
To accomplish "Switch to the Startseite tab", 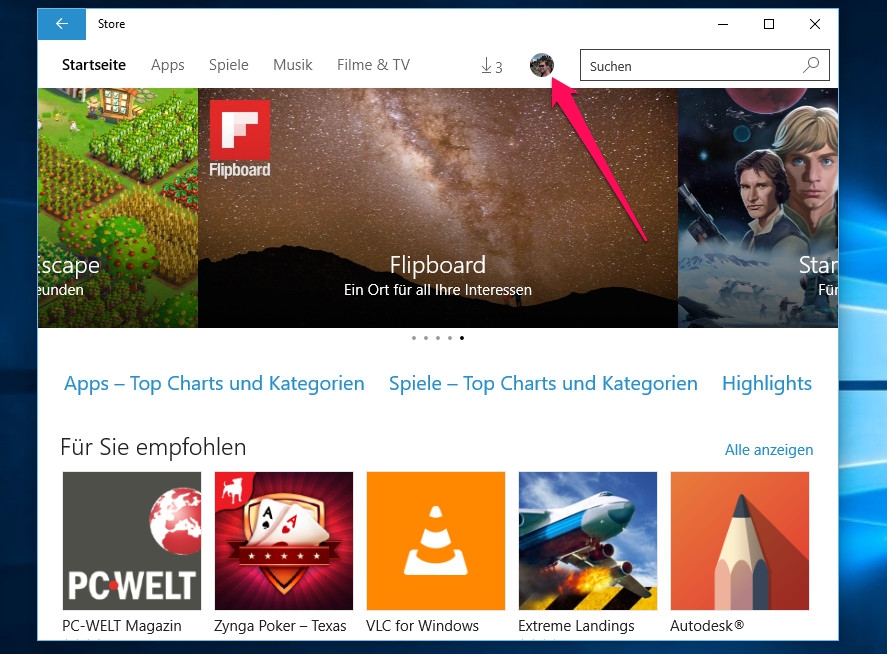I will pyautogui.click(x=94, y=65).
